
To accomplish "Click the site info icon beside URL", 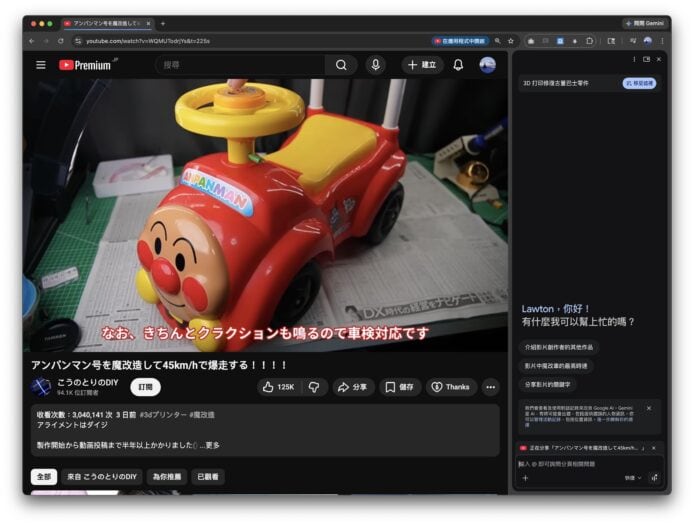I will point(78,41).
